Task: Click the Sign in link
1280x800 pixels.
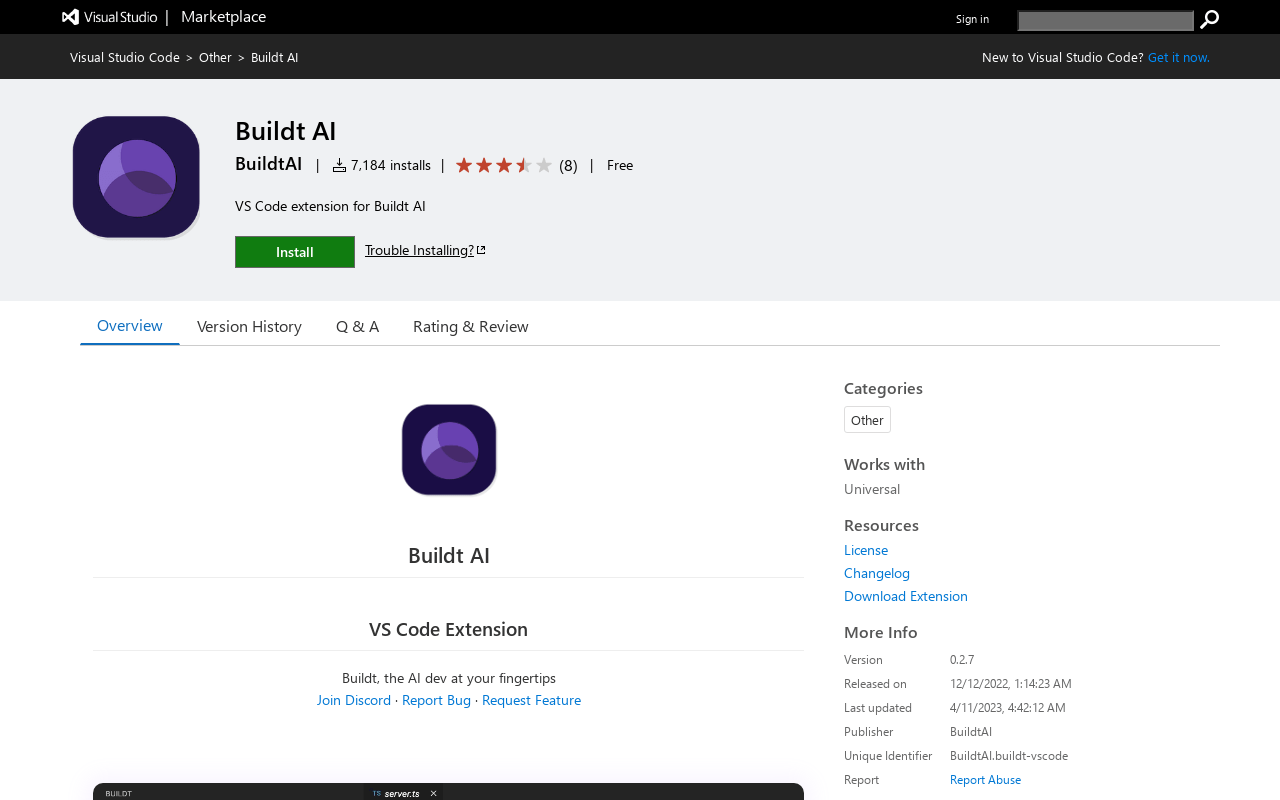Action: pyautogui.click(x=972, y=18)
